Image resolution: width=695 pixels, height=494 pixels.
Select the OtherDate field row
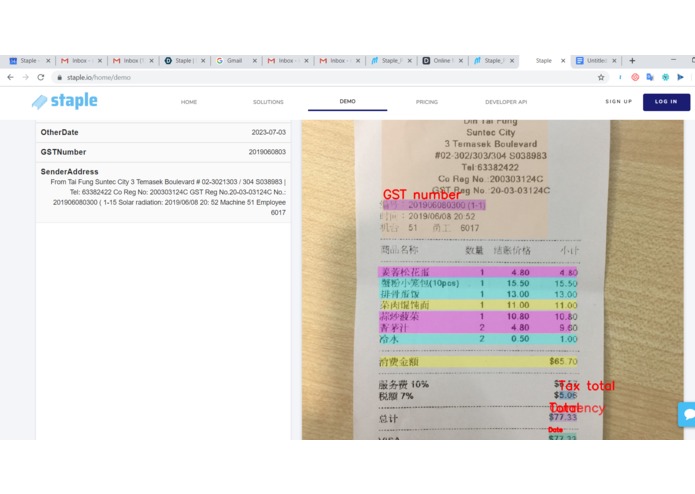point(163,132)
